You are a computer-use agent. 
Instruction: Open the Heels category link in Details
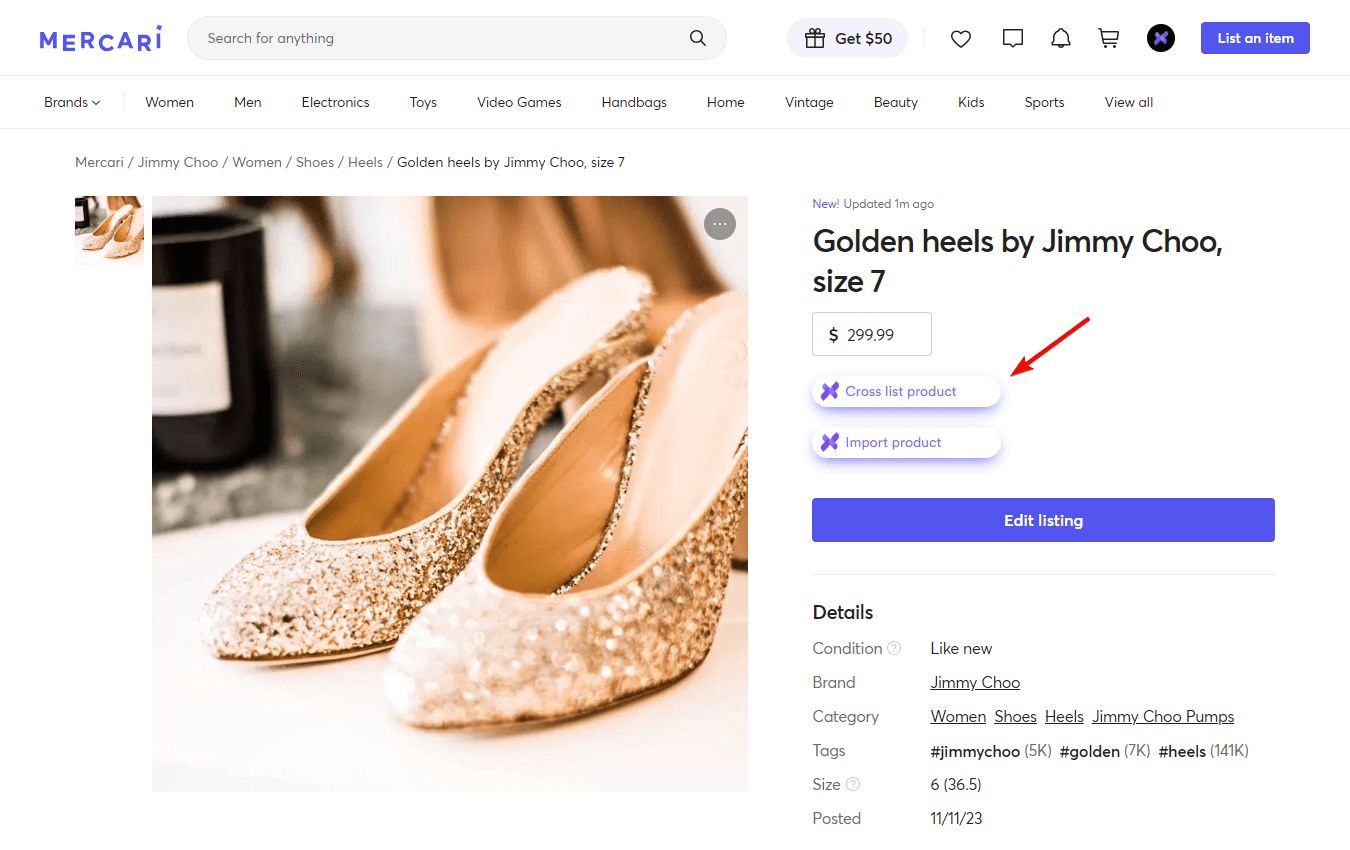[1064, 716]
